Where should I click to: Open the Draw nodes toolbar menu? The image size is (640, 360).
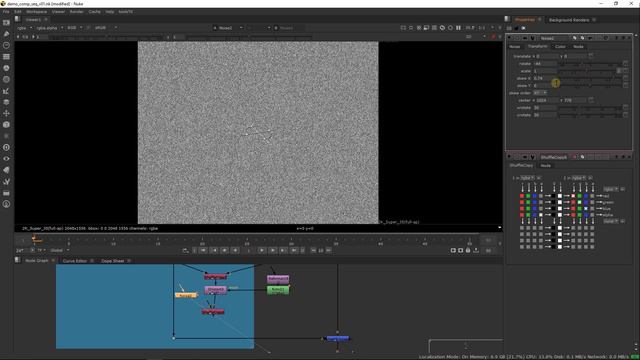tap(6, 34)
